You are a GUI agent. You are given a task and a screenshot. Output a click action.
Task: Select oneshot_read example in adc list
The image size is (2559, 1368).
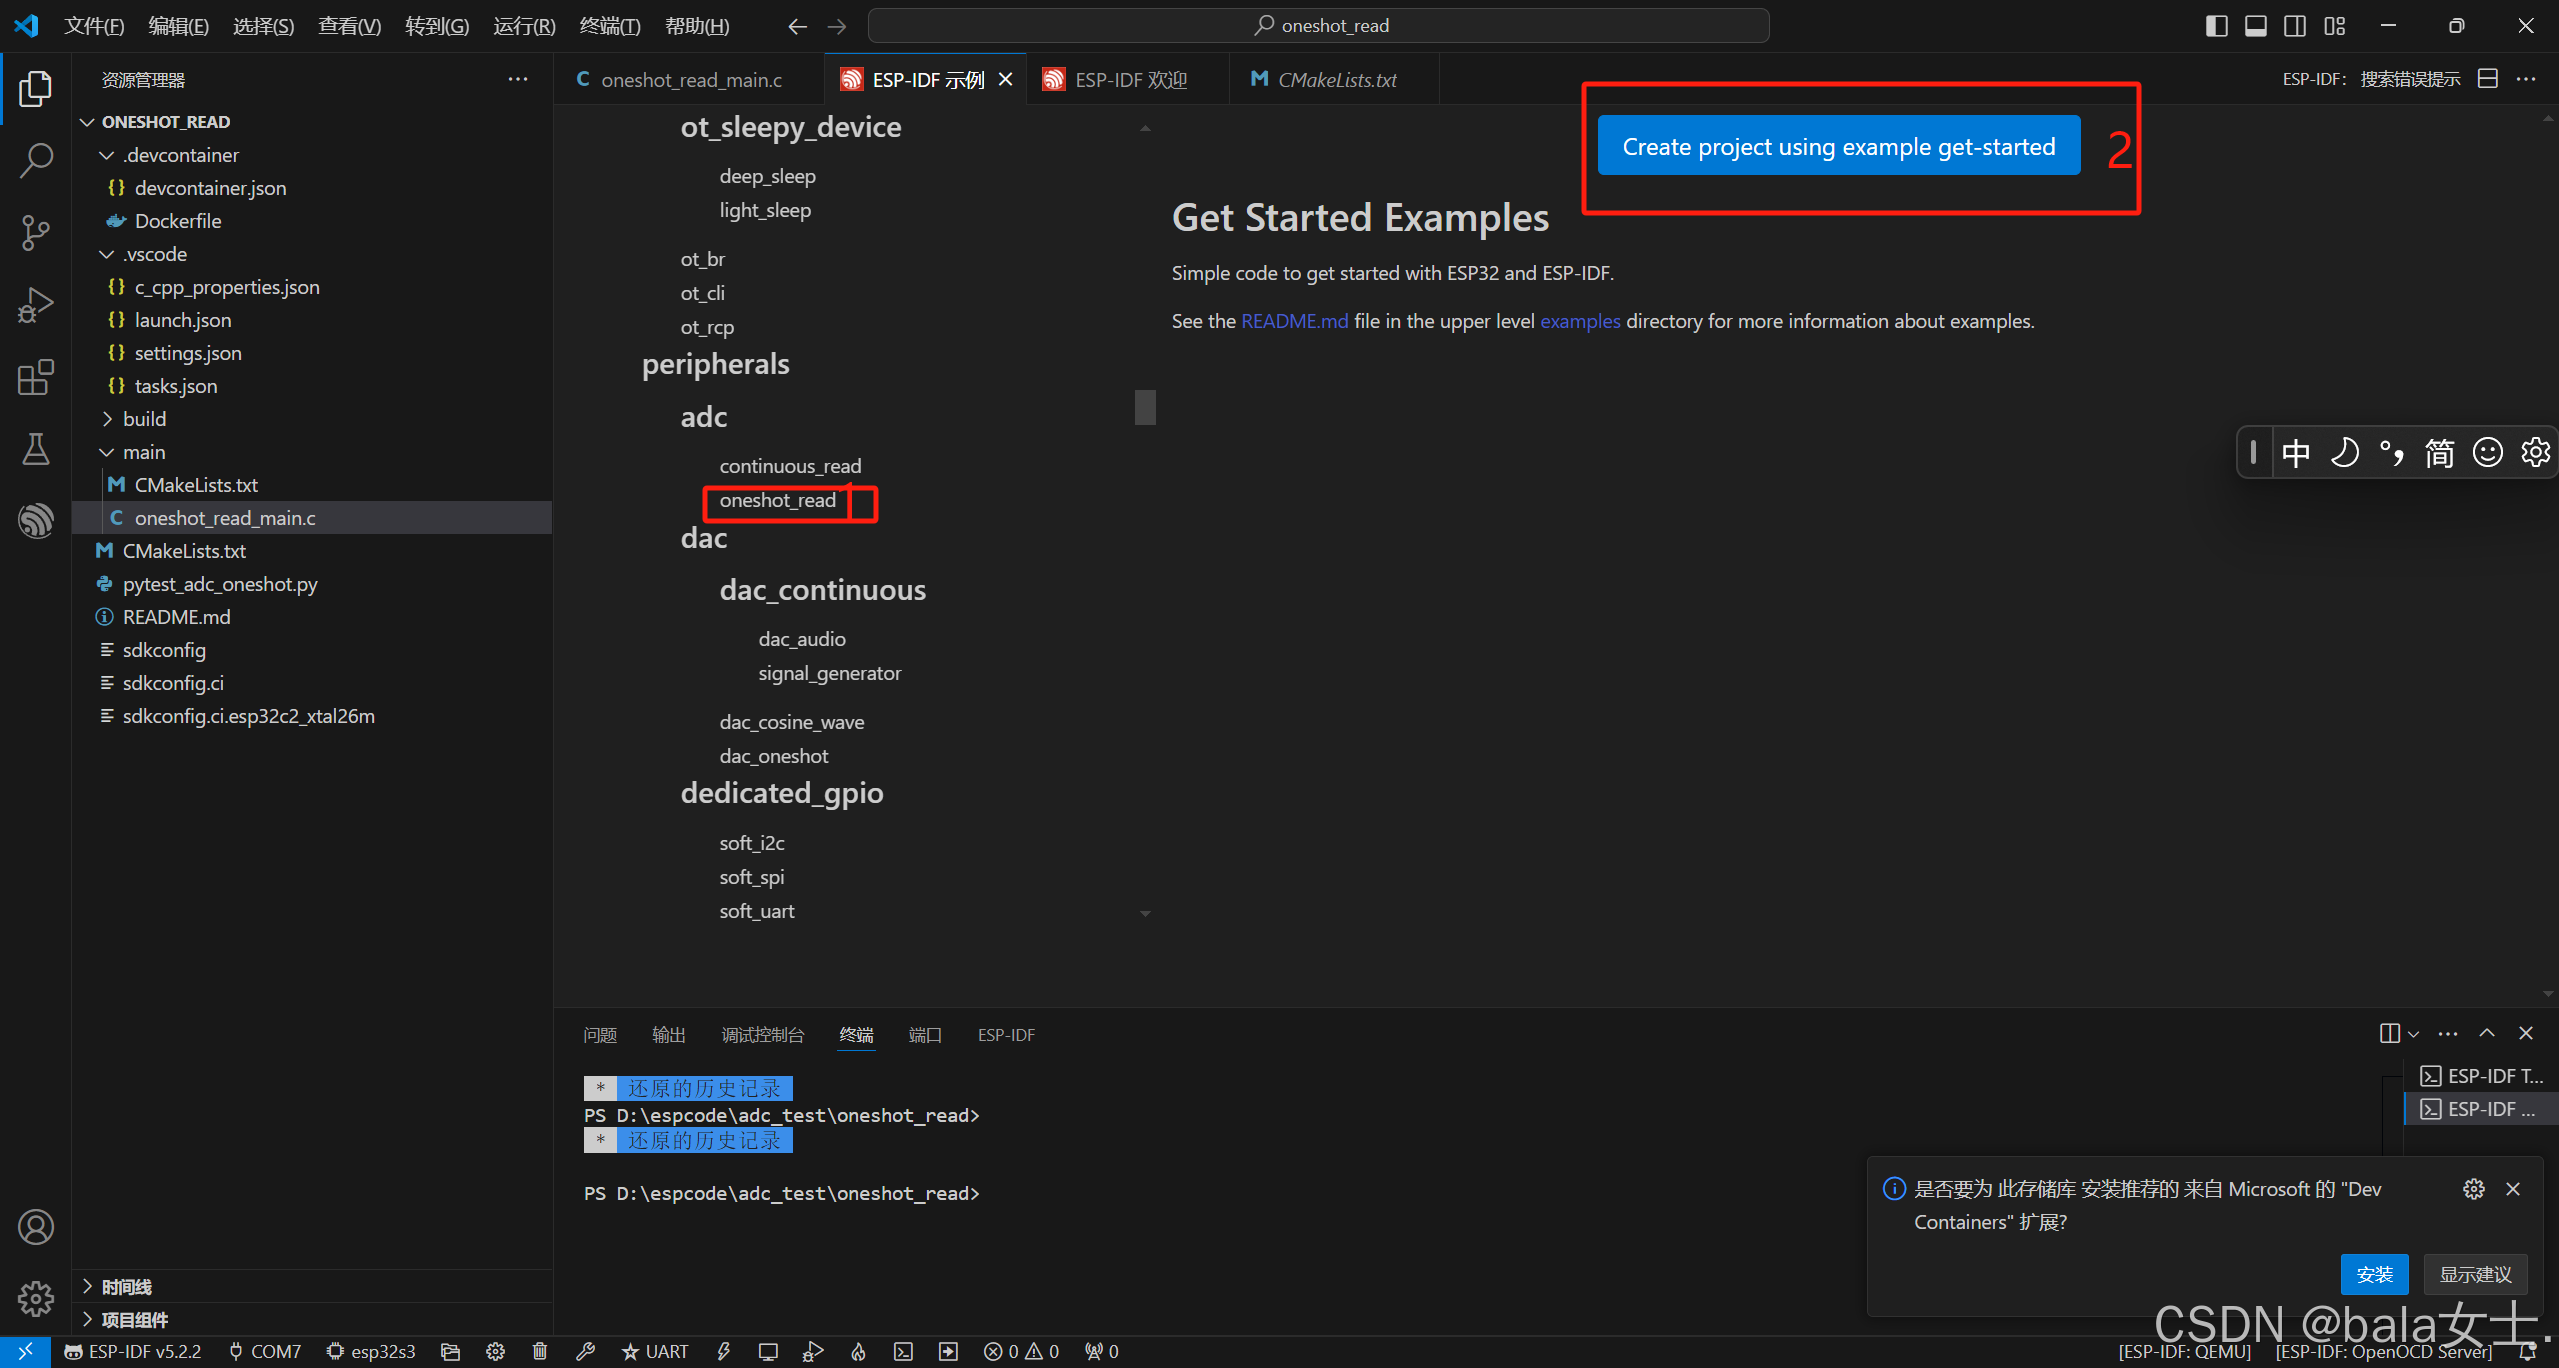(x=777, y=500)
